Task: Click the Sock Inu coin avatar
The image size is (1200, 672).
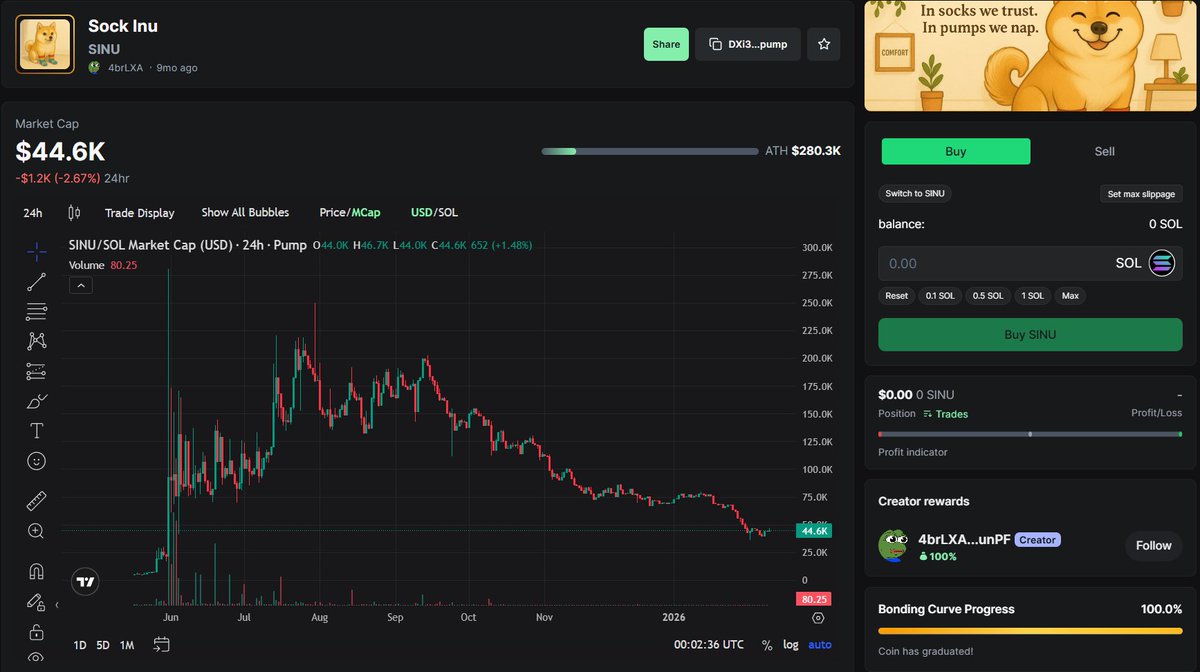Action: [45, 44]
